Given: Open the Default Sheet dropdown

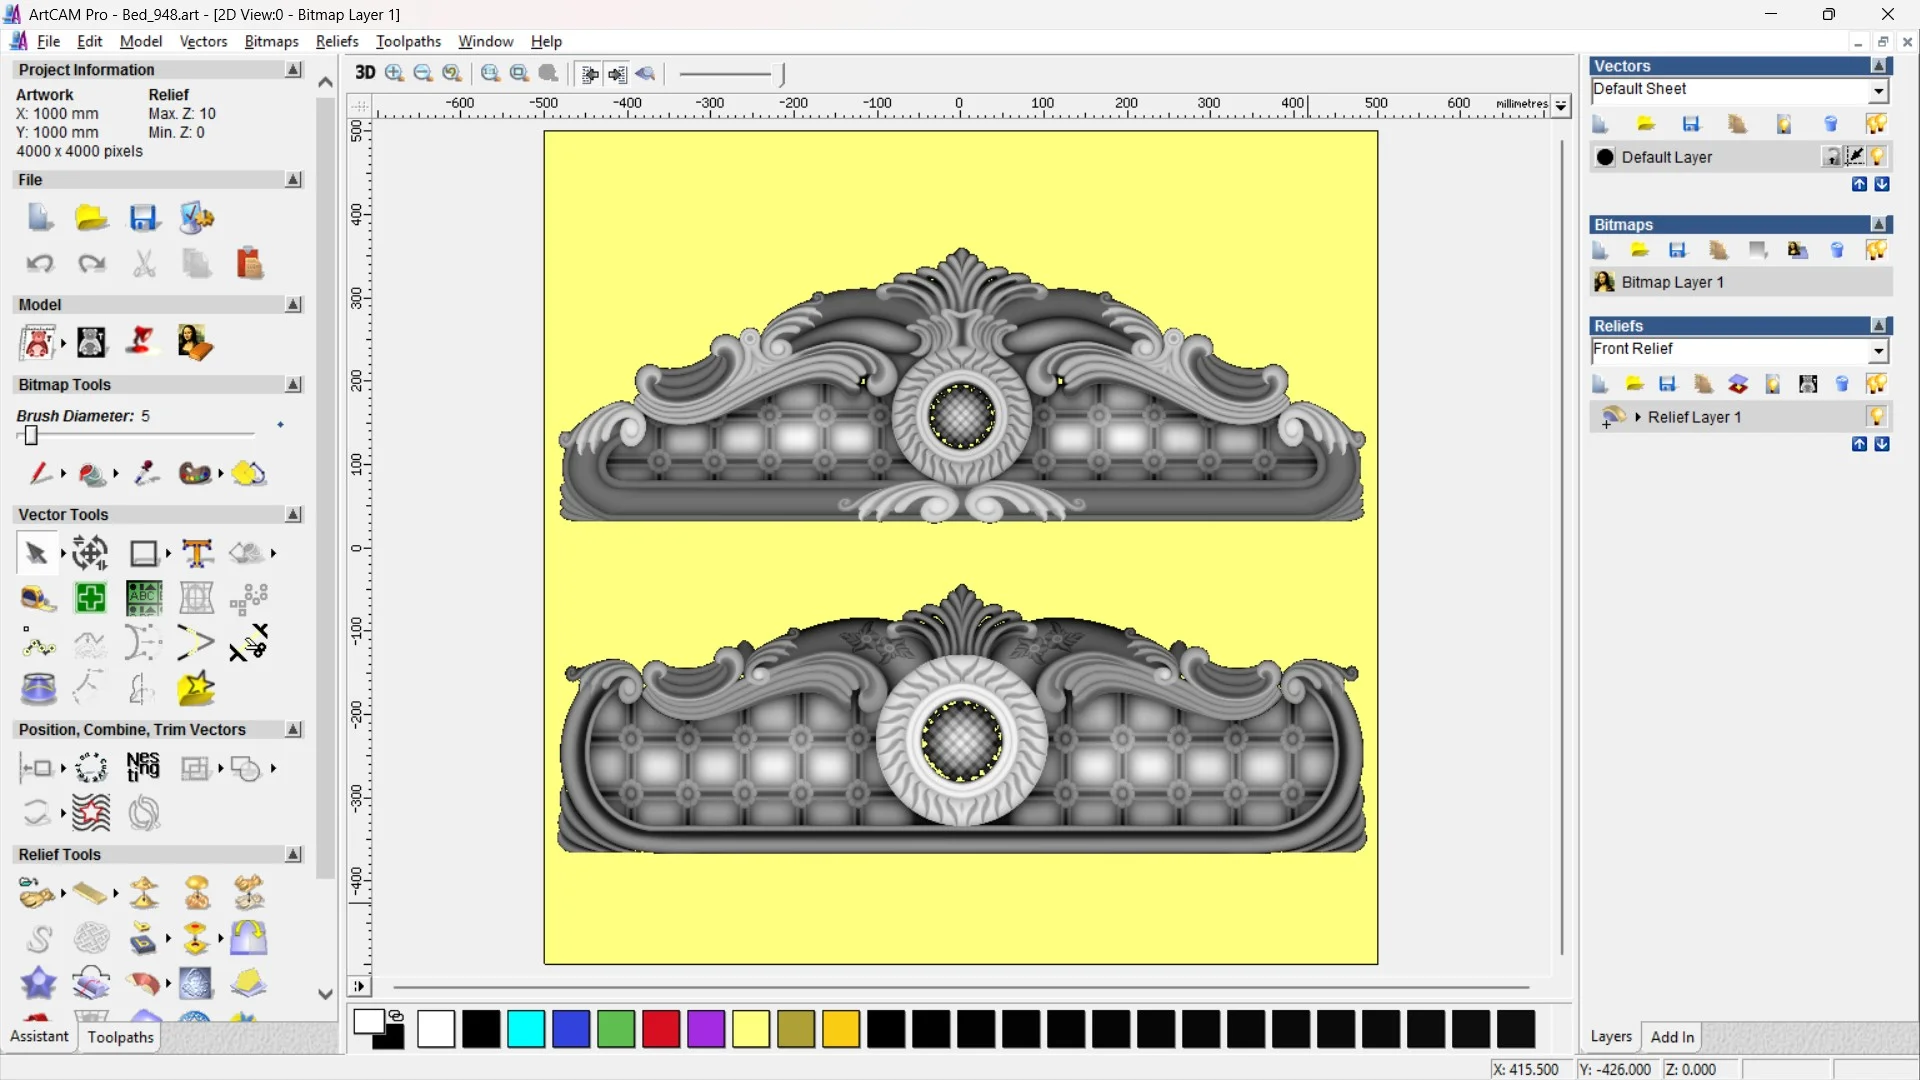Looking at the screenshot, I should point(1878,91).
